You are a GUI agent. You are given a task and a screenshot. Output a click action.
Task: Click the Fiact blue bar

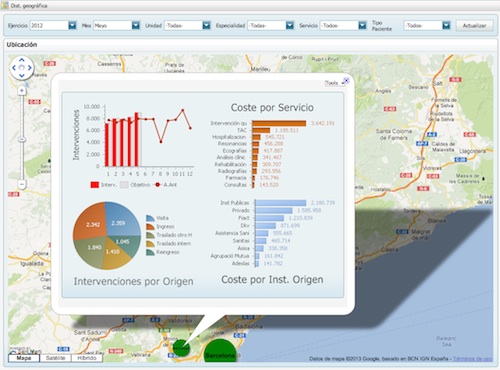(x=270, y=218)
